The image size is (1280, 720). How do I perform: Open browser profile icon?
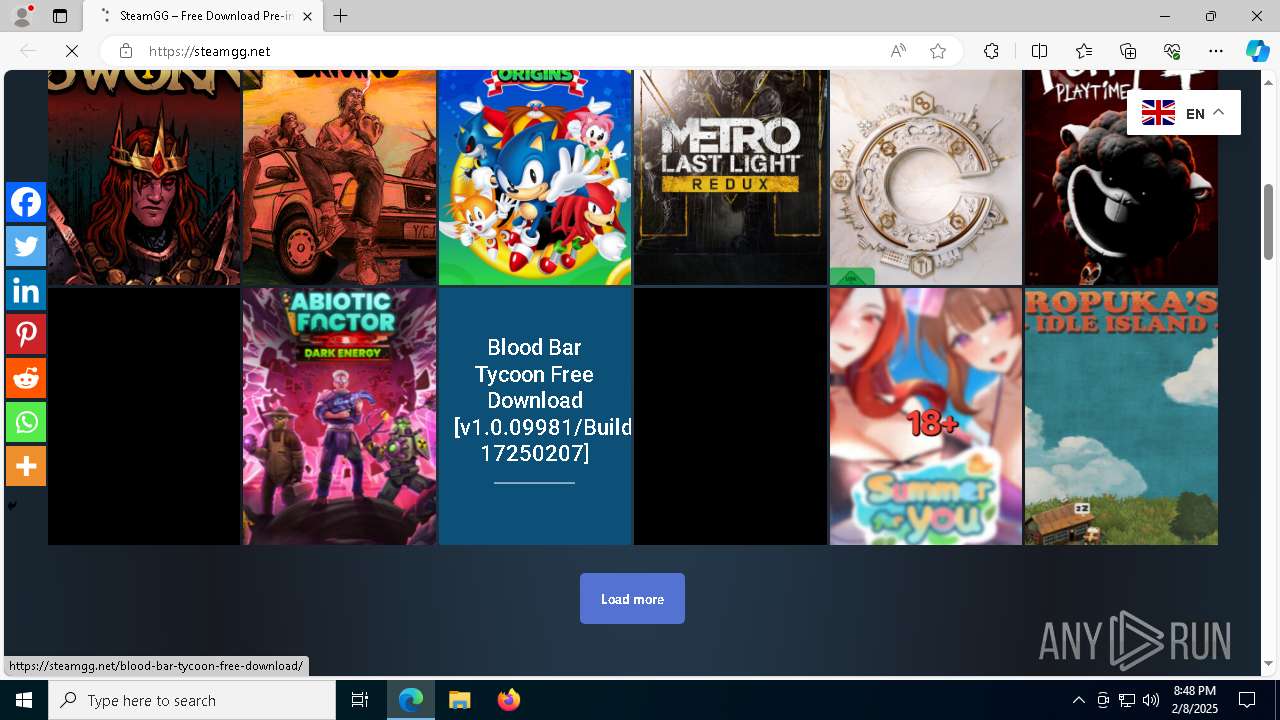(x=22, y=16)
